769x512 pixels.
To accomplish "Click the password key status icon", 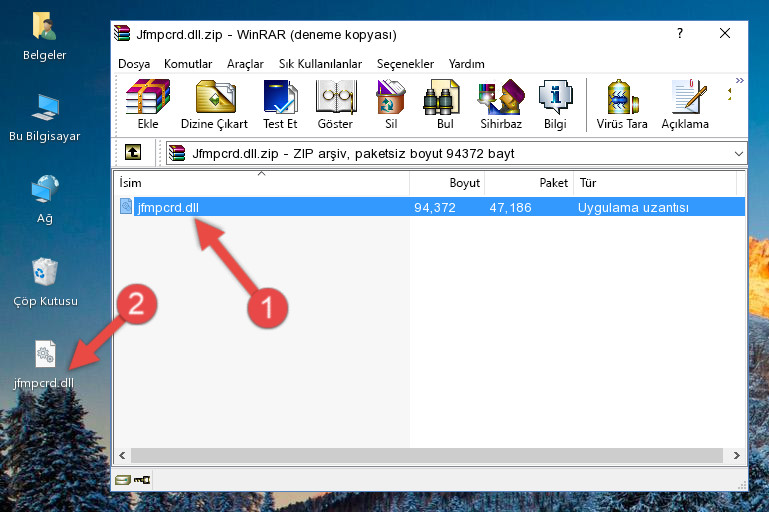I will 142,480.
